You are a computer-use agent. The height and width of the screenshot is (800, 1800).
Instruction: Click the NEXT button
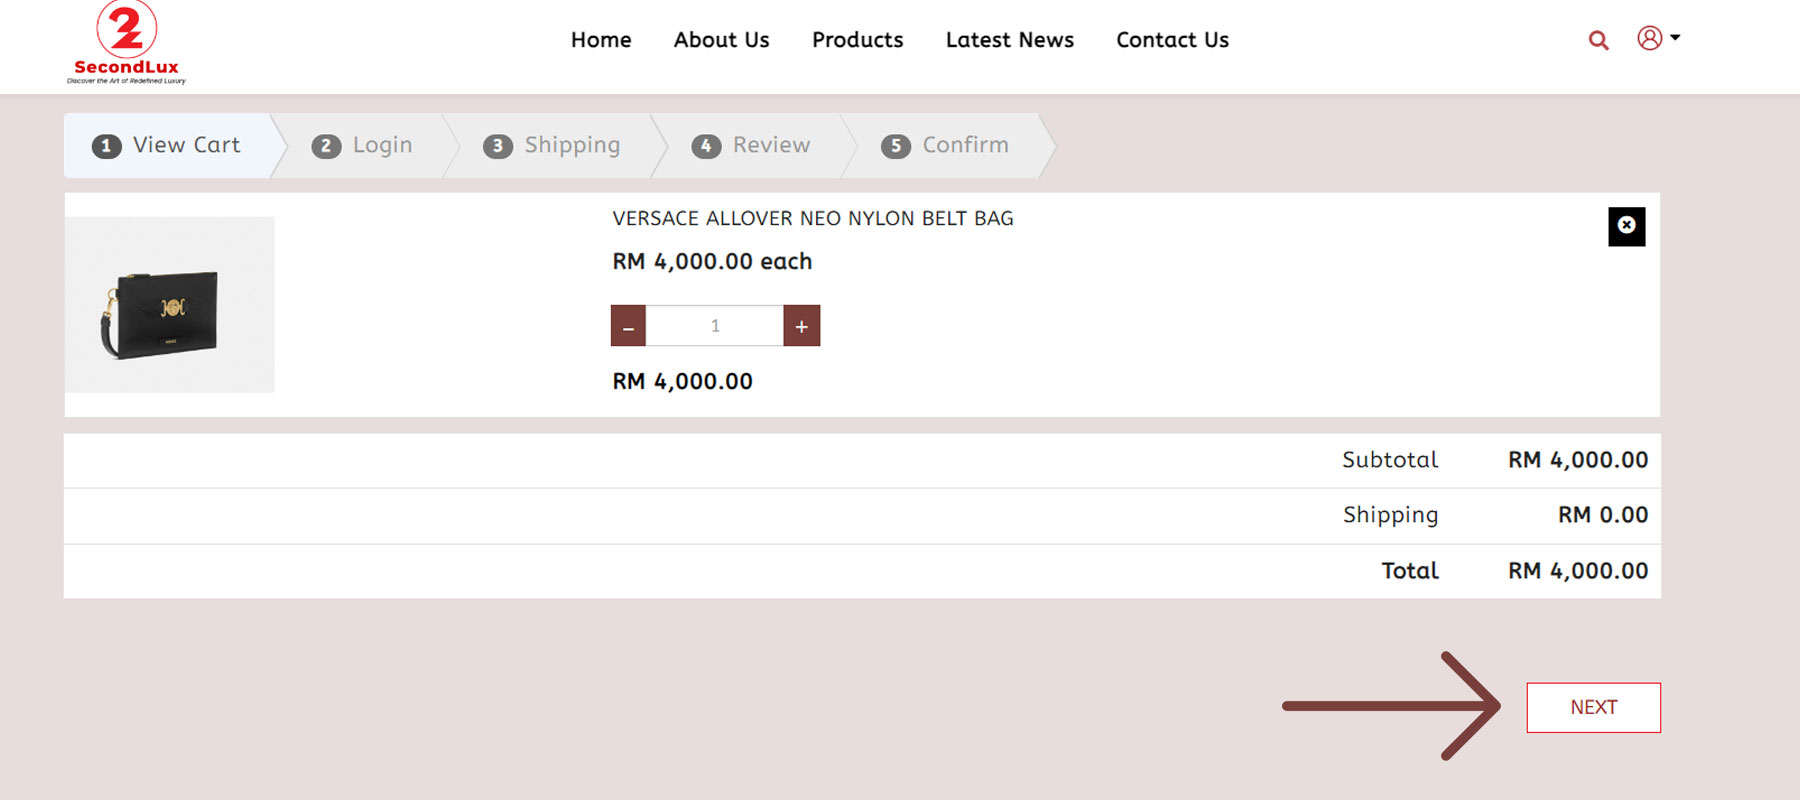click(x=1593, y=707)
